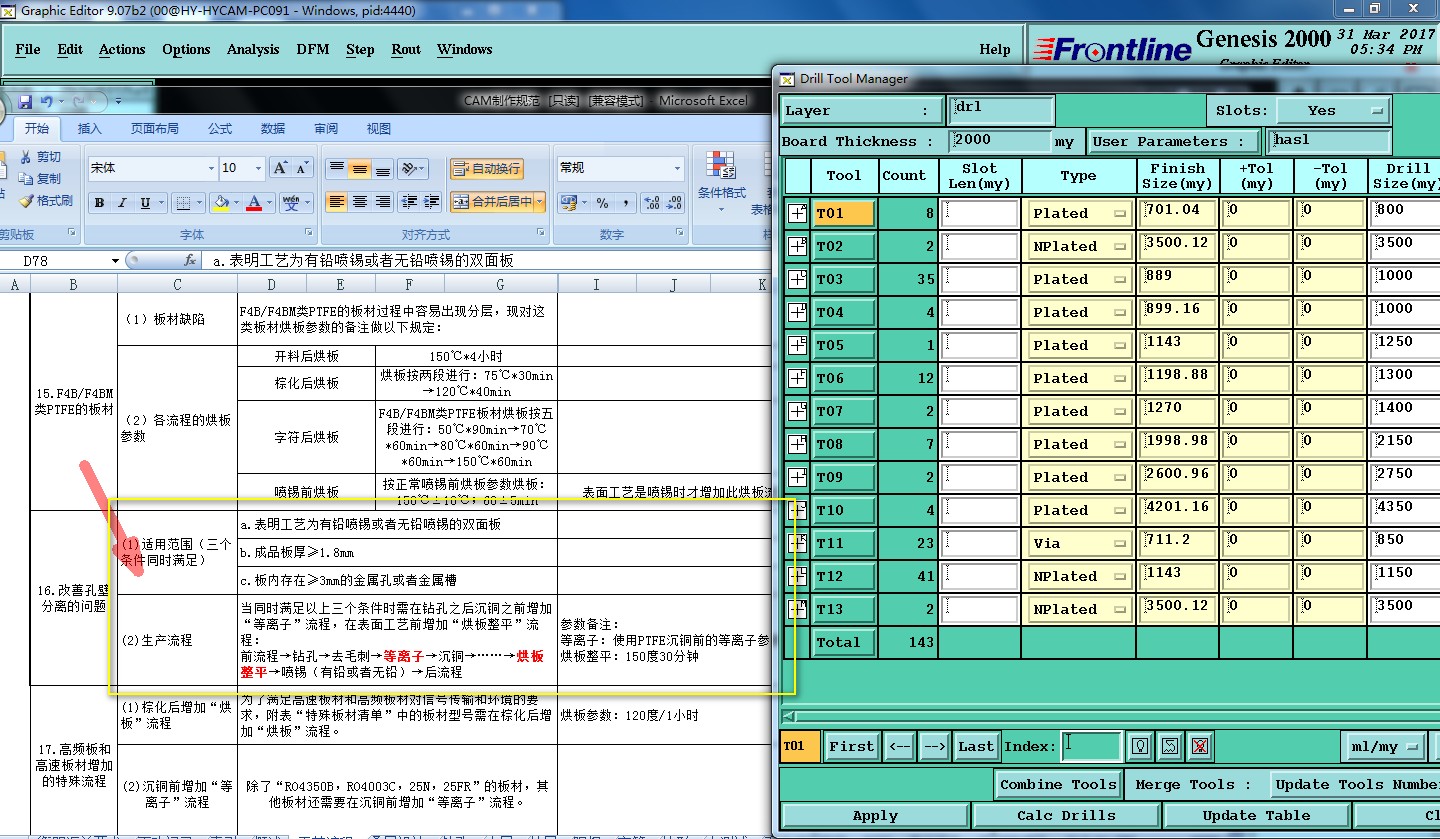
Task: Toggle Italic formatting in Excel
Action: coord(122,203)
